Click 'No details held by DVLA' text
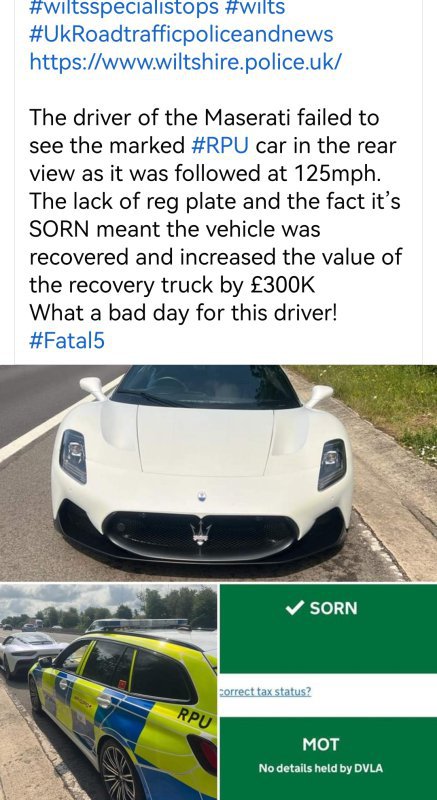Image resolution: width=437 pixels, height=800 pixels. [x=320, y=768]
